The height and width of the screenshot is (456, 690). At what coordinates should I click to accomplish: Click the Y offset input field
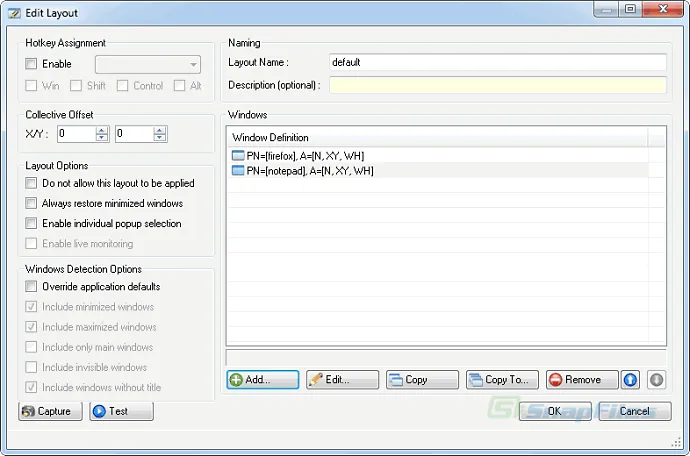(x=135, y=134)
